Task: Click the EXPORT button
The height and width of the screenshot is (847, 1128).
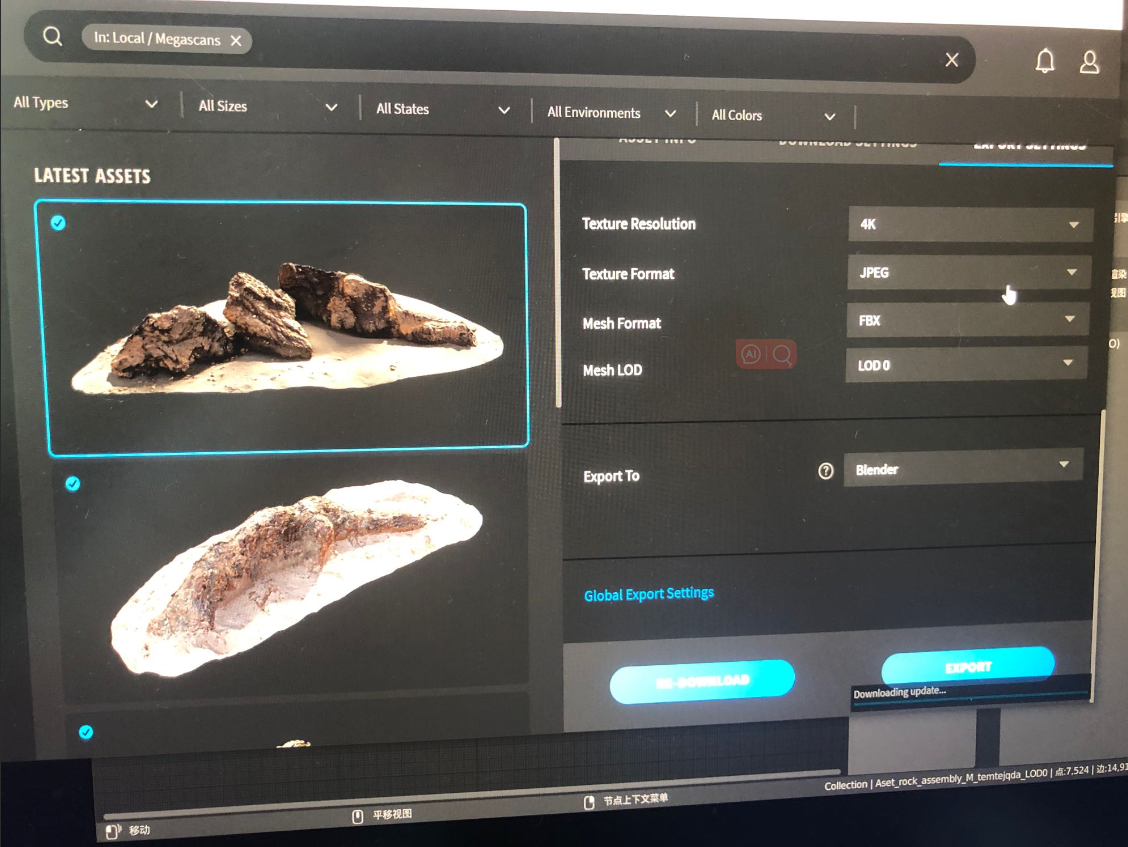Action: pos(968,666)
